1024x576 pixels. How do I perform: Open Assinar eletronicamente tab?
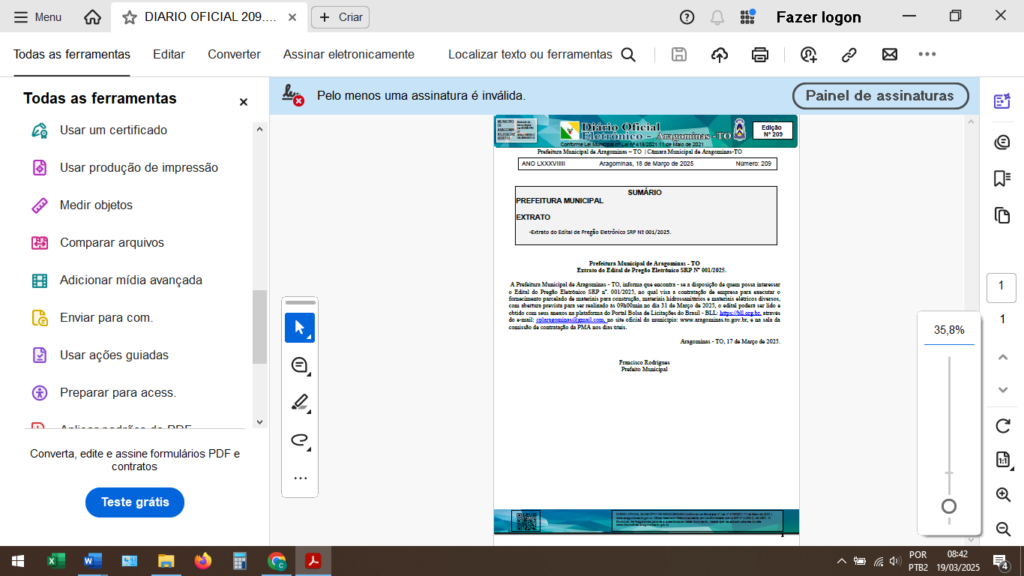tap(349, 55)
